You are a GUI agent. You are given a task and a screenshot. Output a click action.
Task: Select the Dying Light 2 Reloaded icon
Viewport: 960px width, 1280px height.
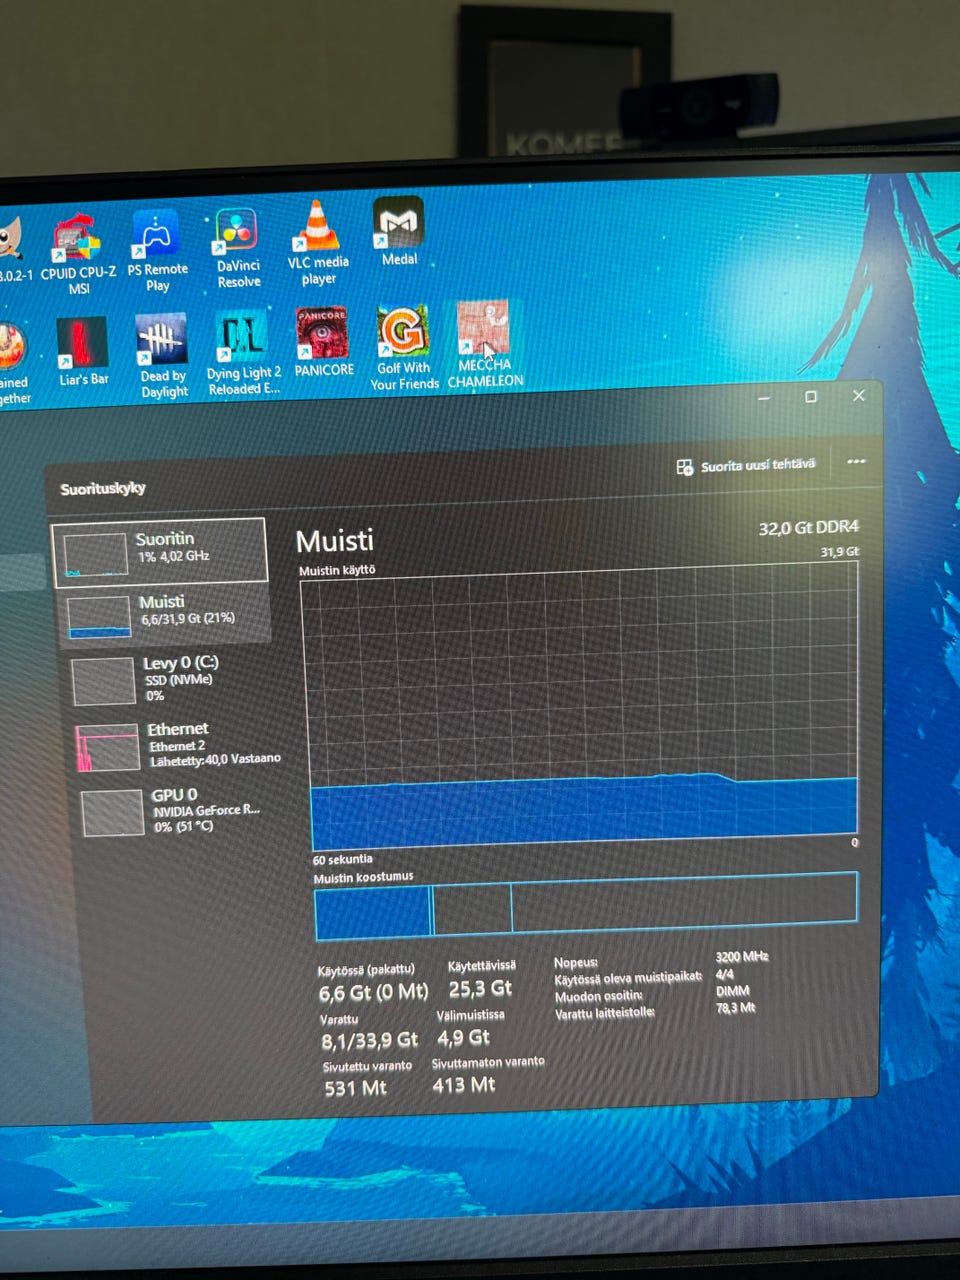coord(243,353)
